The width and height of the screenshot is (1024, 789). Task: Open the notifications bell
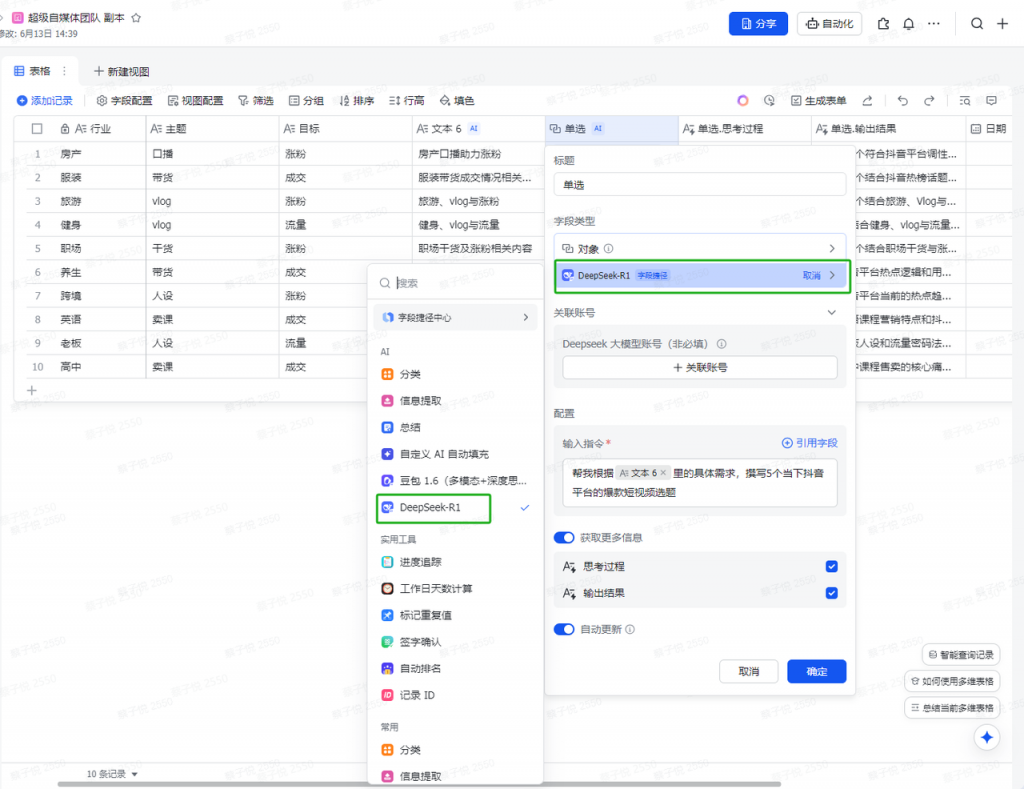coord(908,24)
